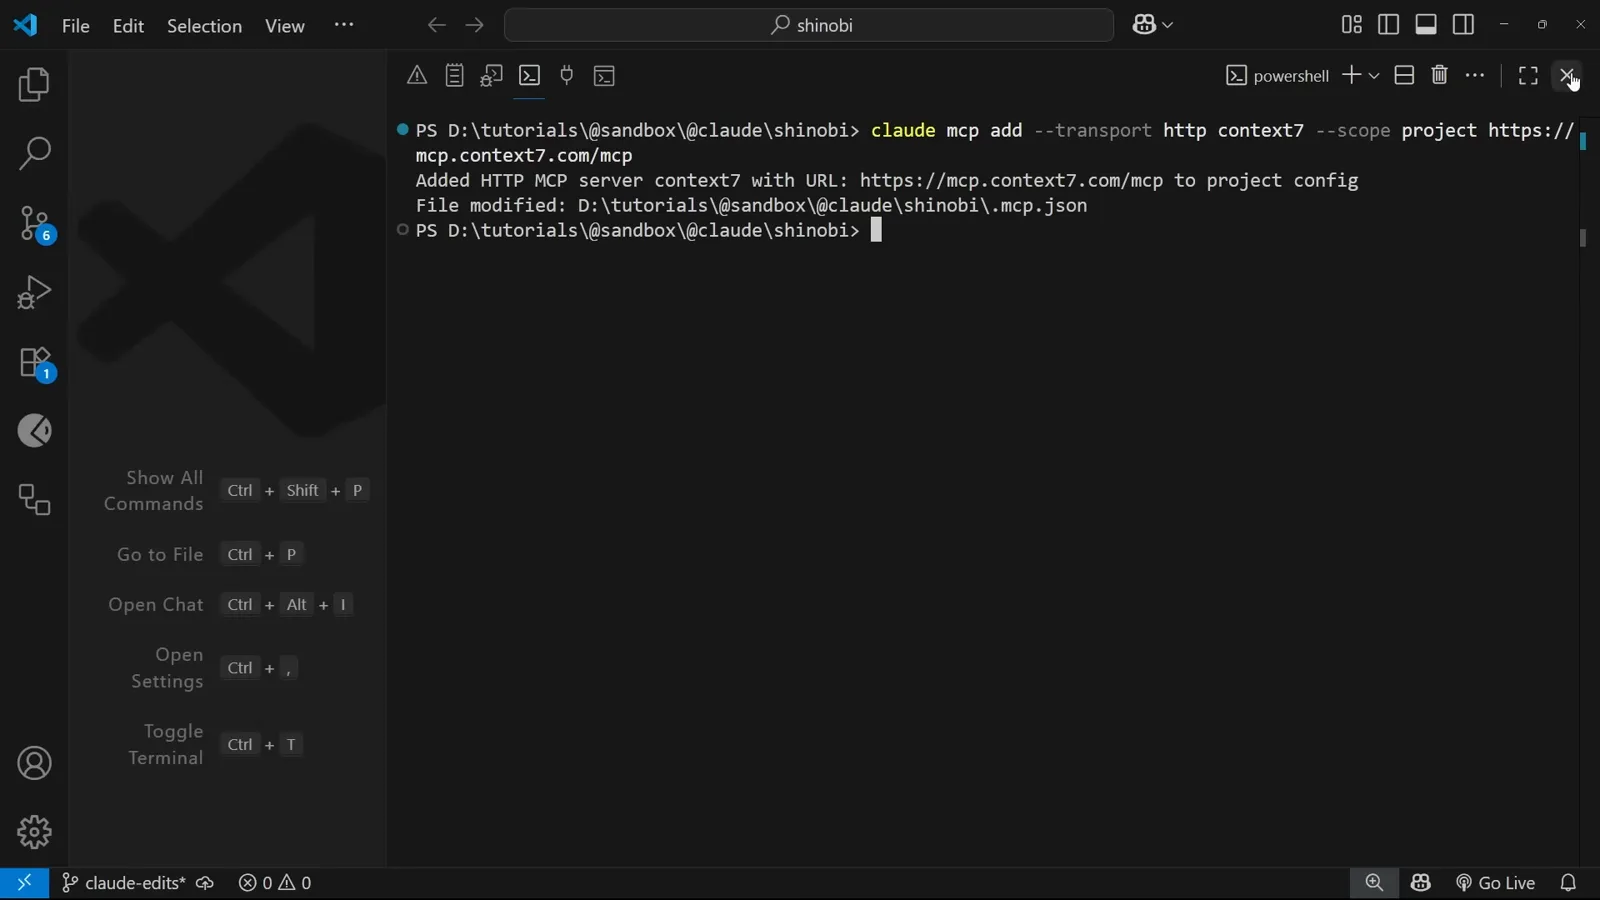Toggle primary side bar visibility
1600x900 pixels.
[1388, 25]
